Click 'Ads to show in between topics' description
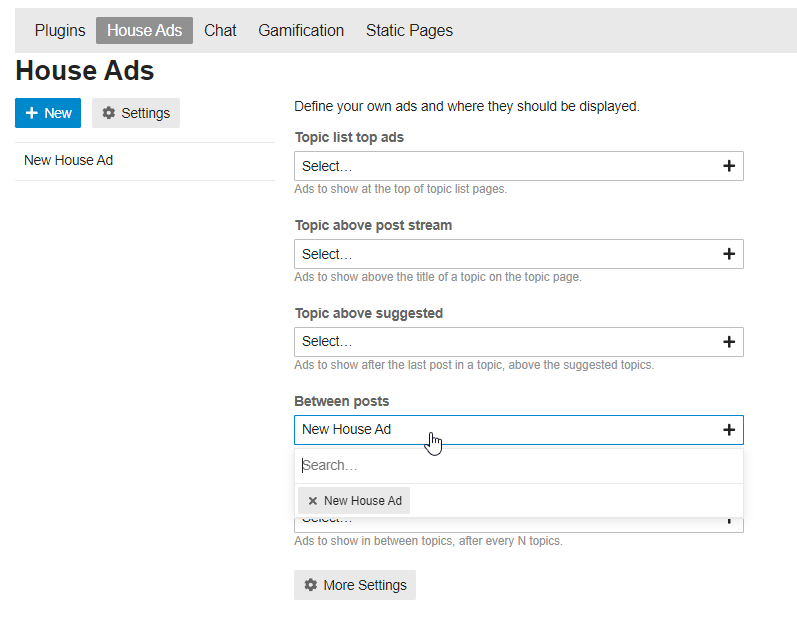Screen dimensions: 797x621 [x=428, y=541]
